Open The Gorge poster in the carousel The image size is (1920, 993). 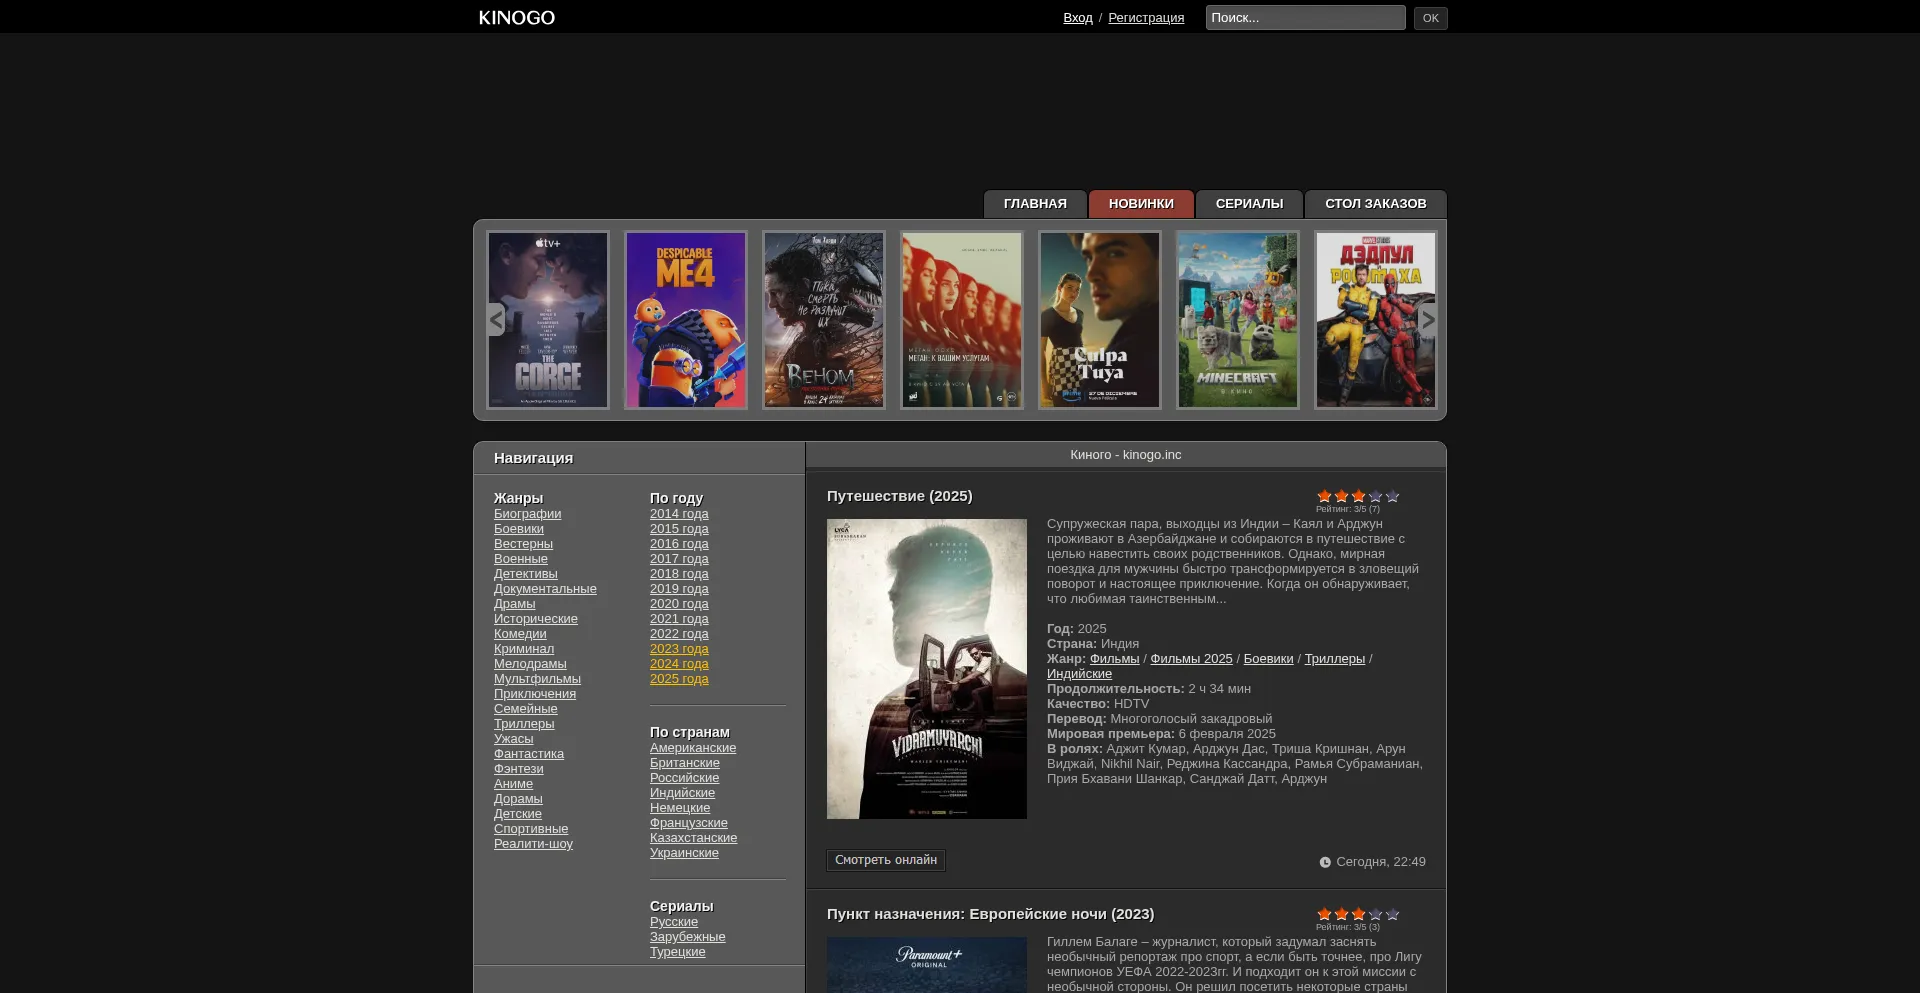pyautogui.click(x=548, y=320)
